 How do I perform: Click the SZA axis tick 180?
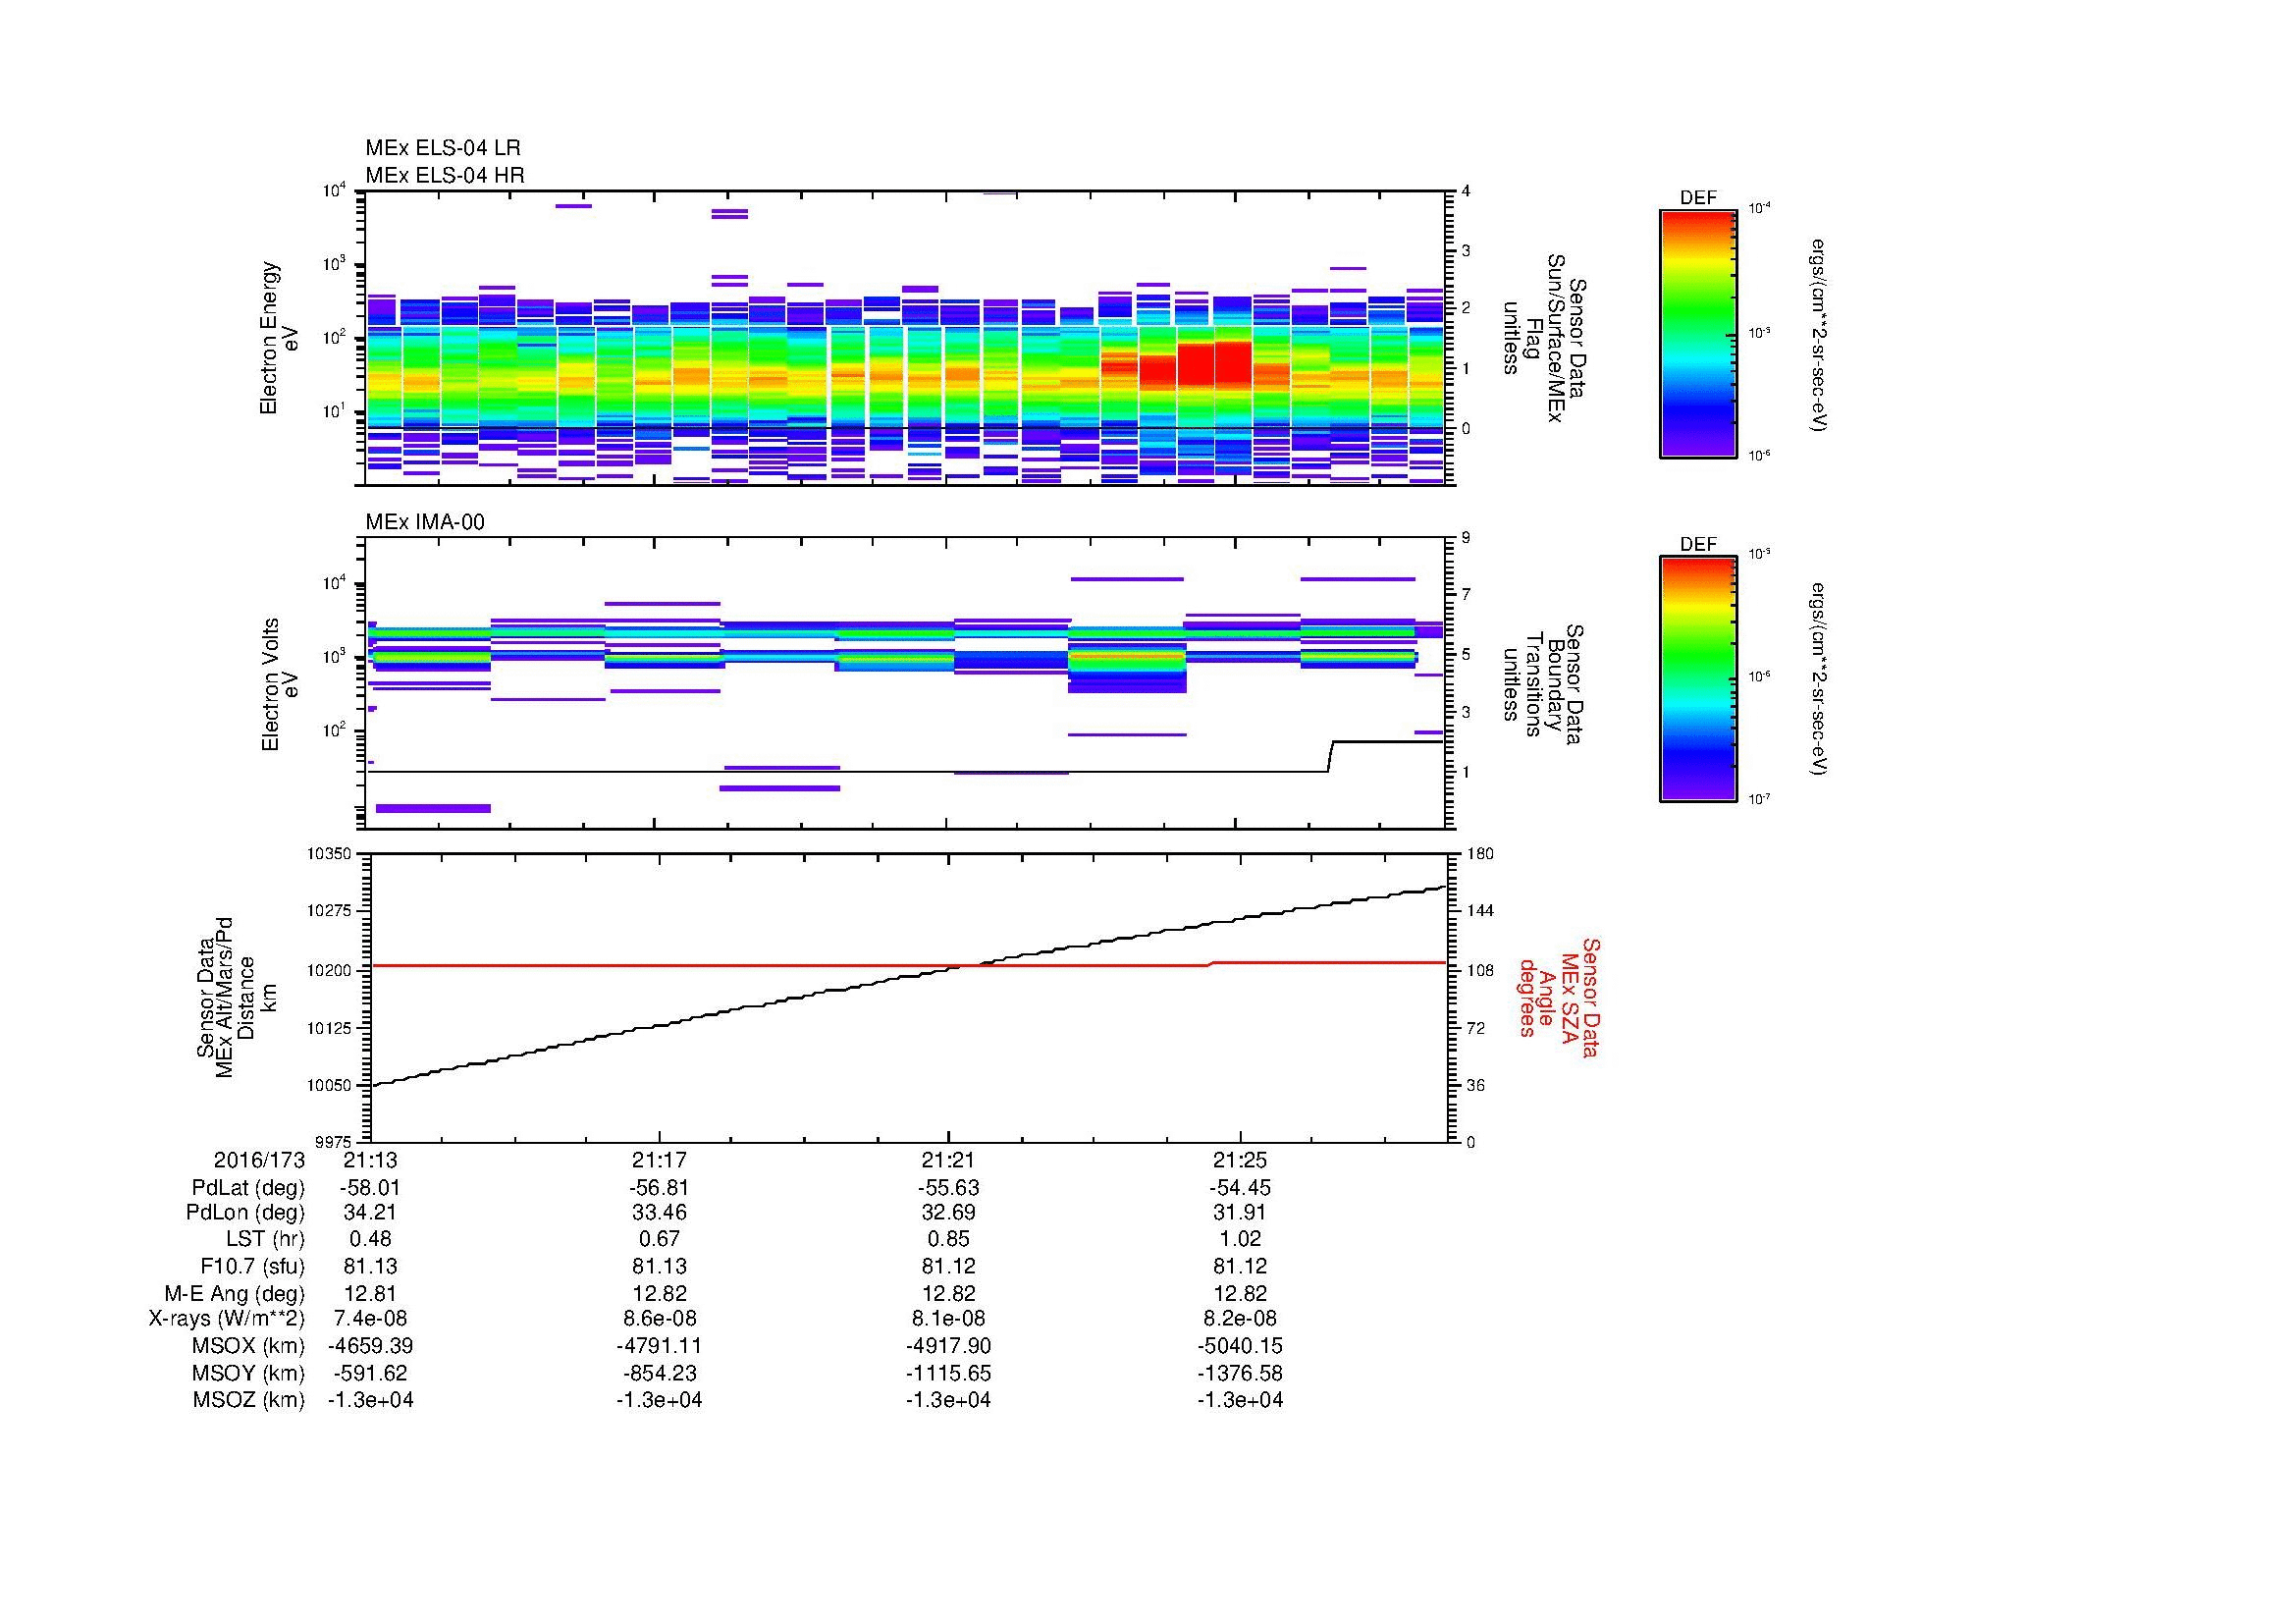(x=1479, y=853)
